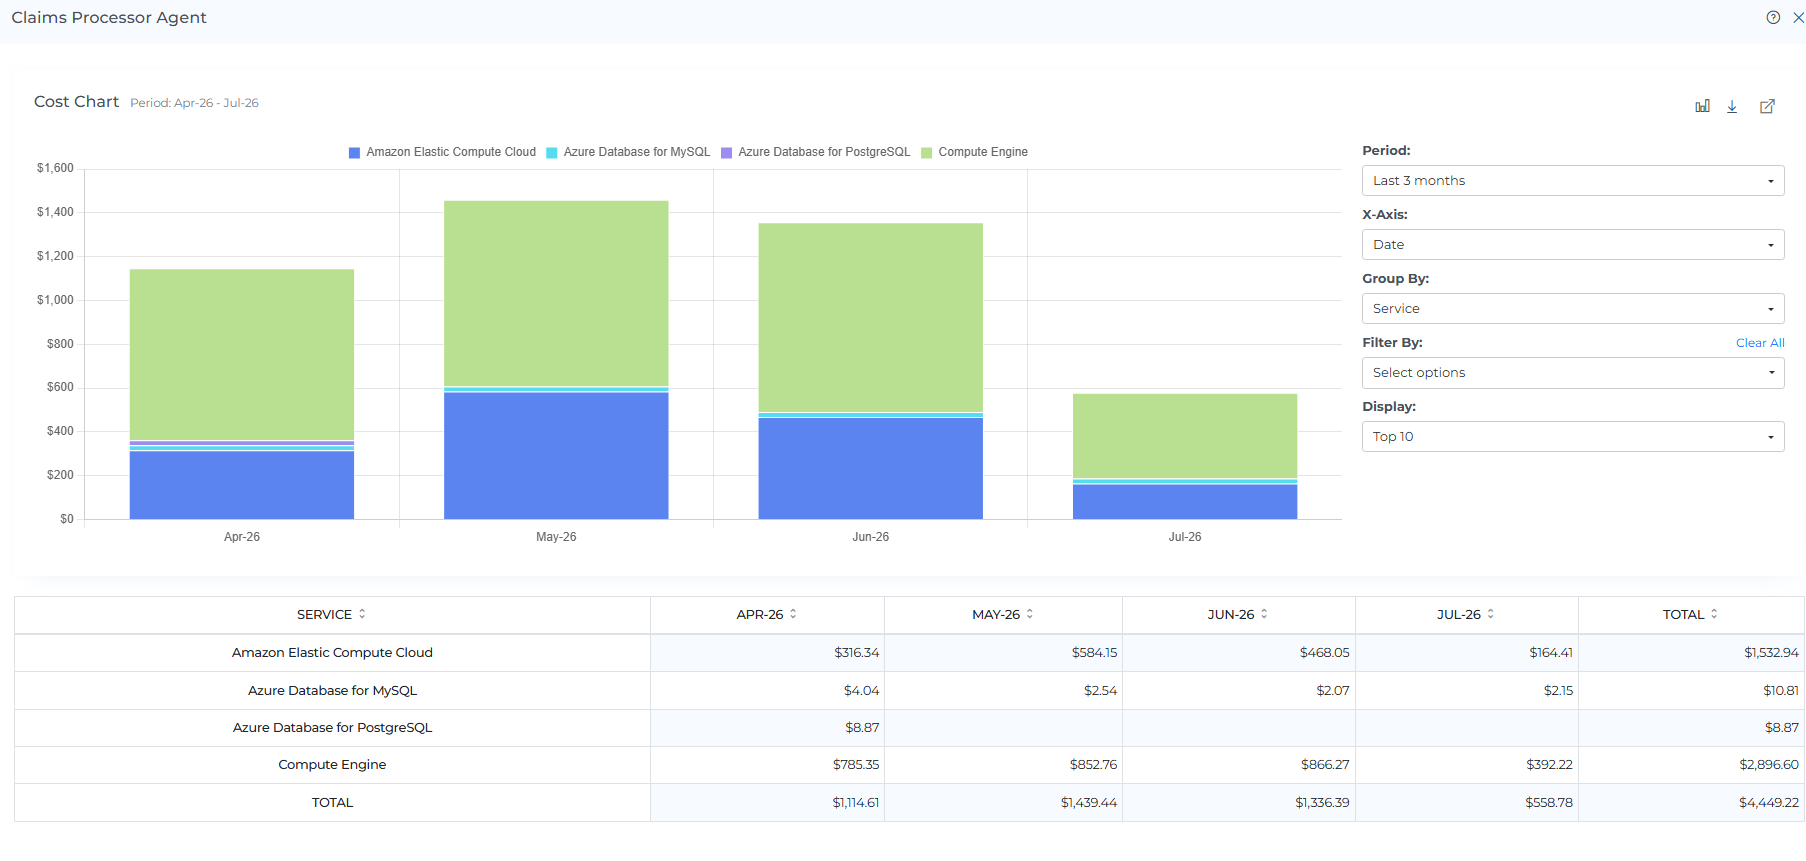This screenshot has height=861, width=1806.
Task: Open the Display Top 10 dropdown
Action: (1573, 437)
